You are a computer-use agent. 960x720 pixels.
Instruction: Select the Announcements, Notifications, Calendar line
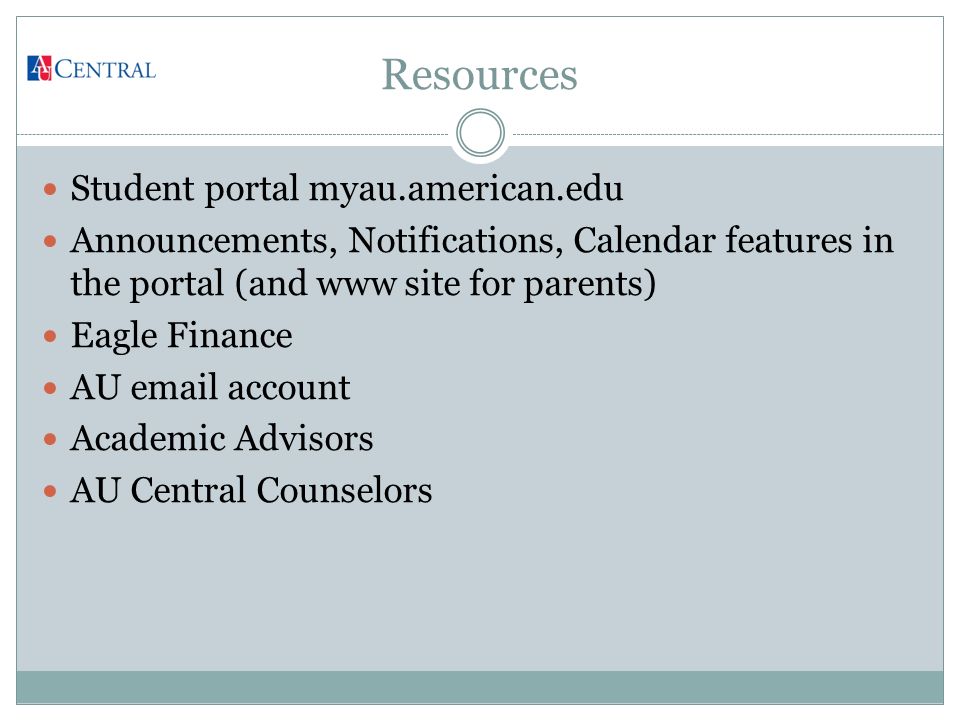482,240
